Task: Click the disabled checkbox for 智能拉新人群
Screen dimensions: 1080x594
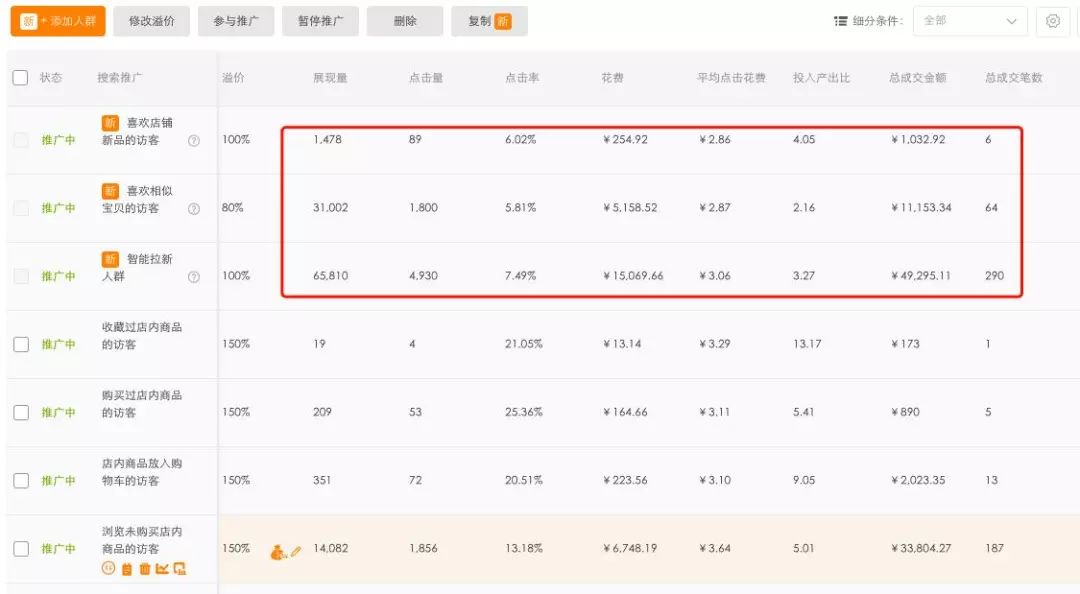Action: click(x=21, y=276)
